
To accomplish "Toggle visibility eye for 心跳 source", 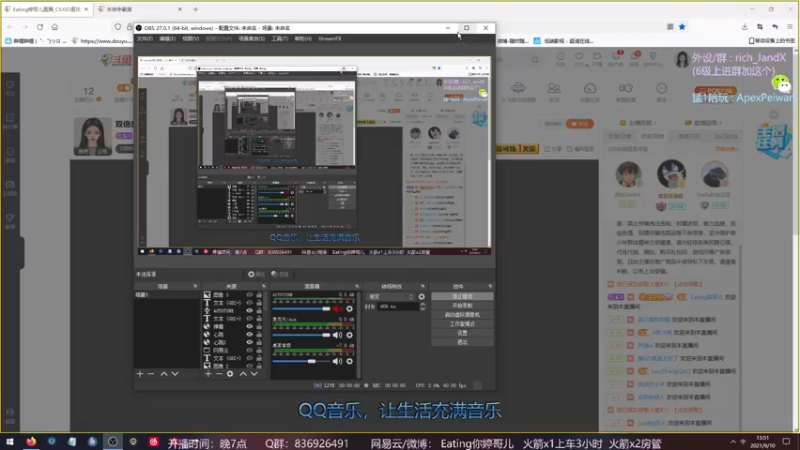I will pos(249,335).
